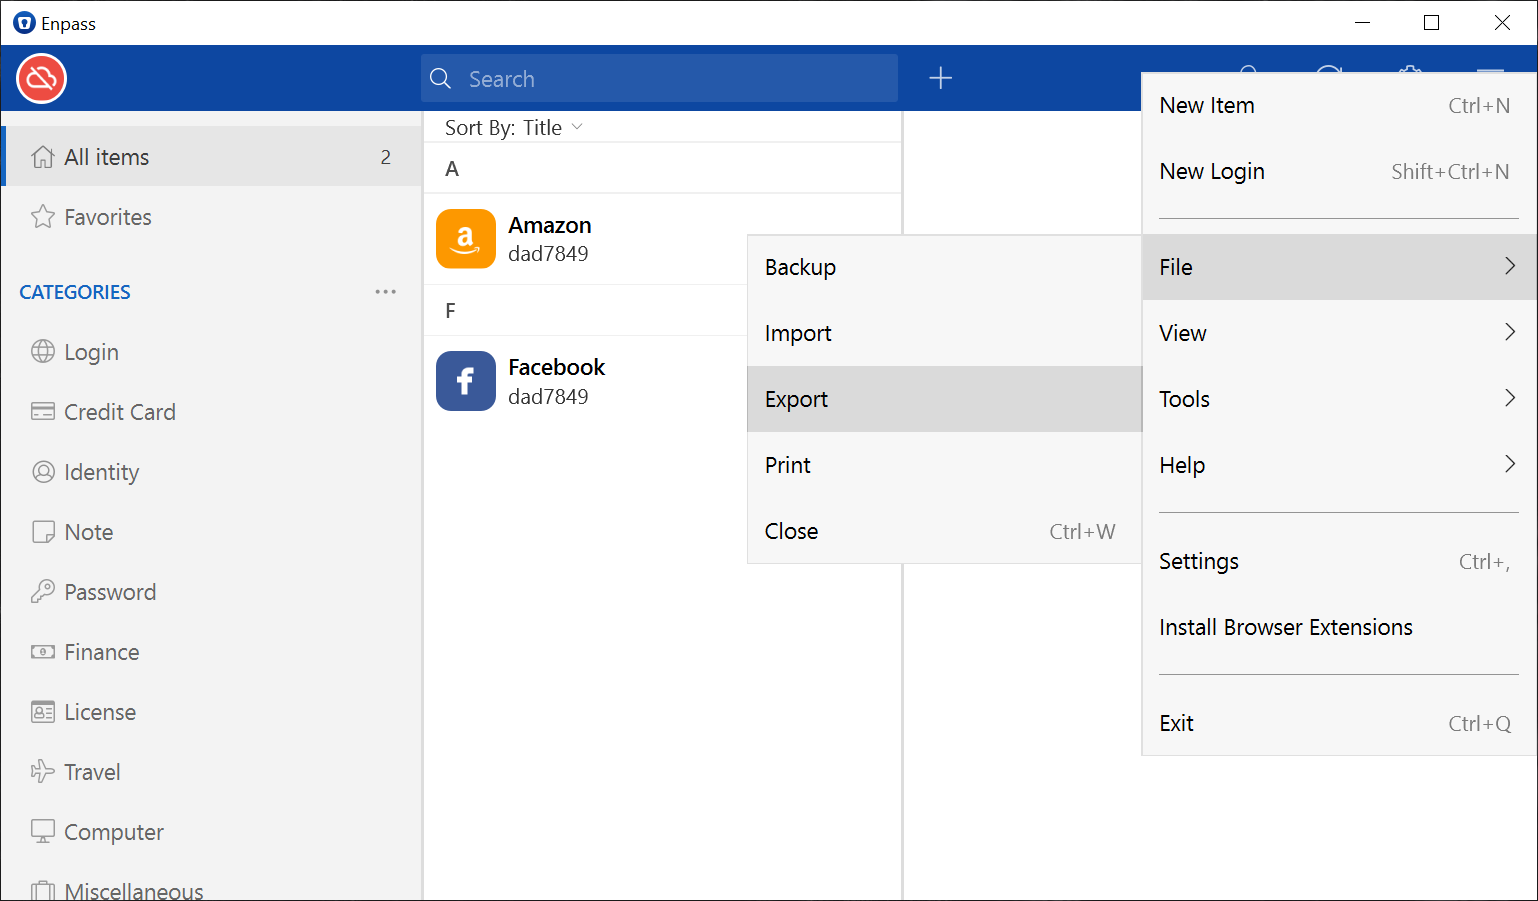The height and width of the screenshot is (901, 1538).
Task: Select the Identity category icon
Action: pos(43,472)
